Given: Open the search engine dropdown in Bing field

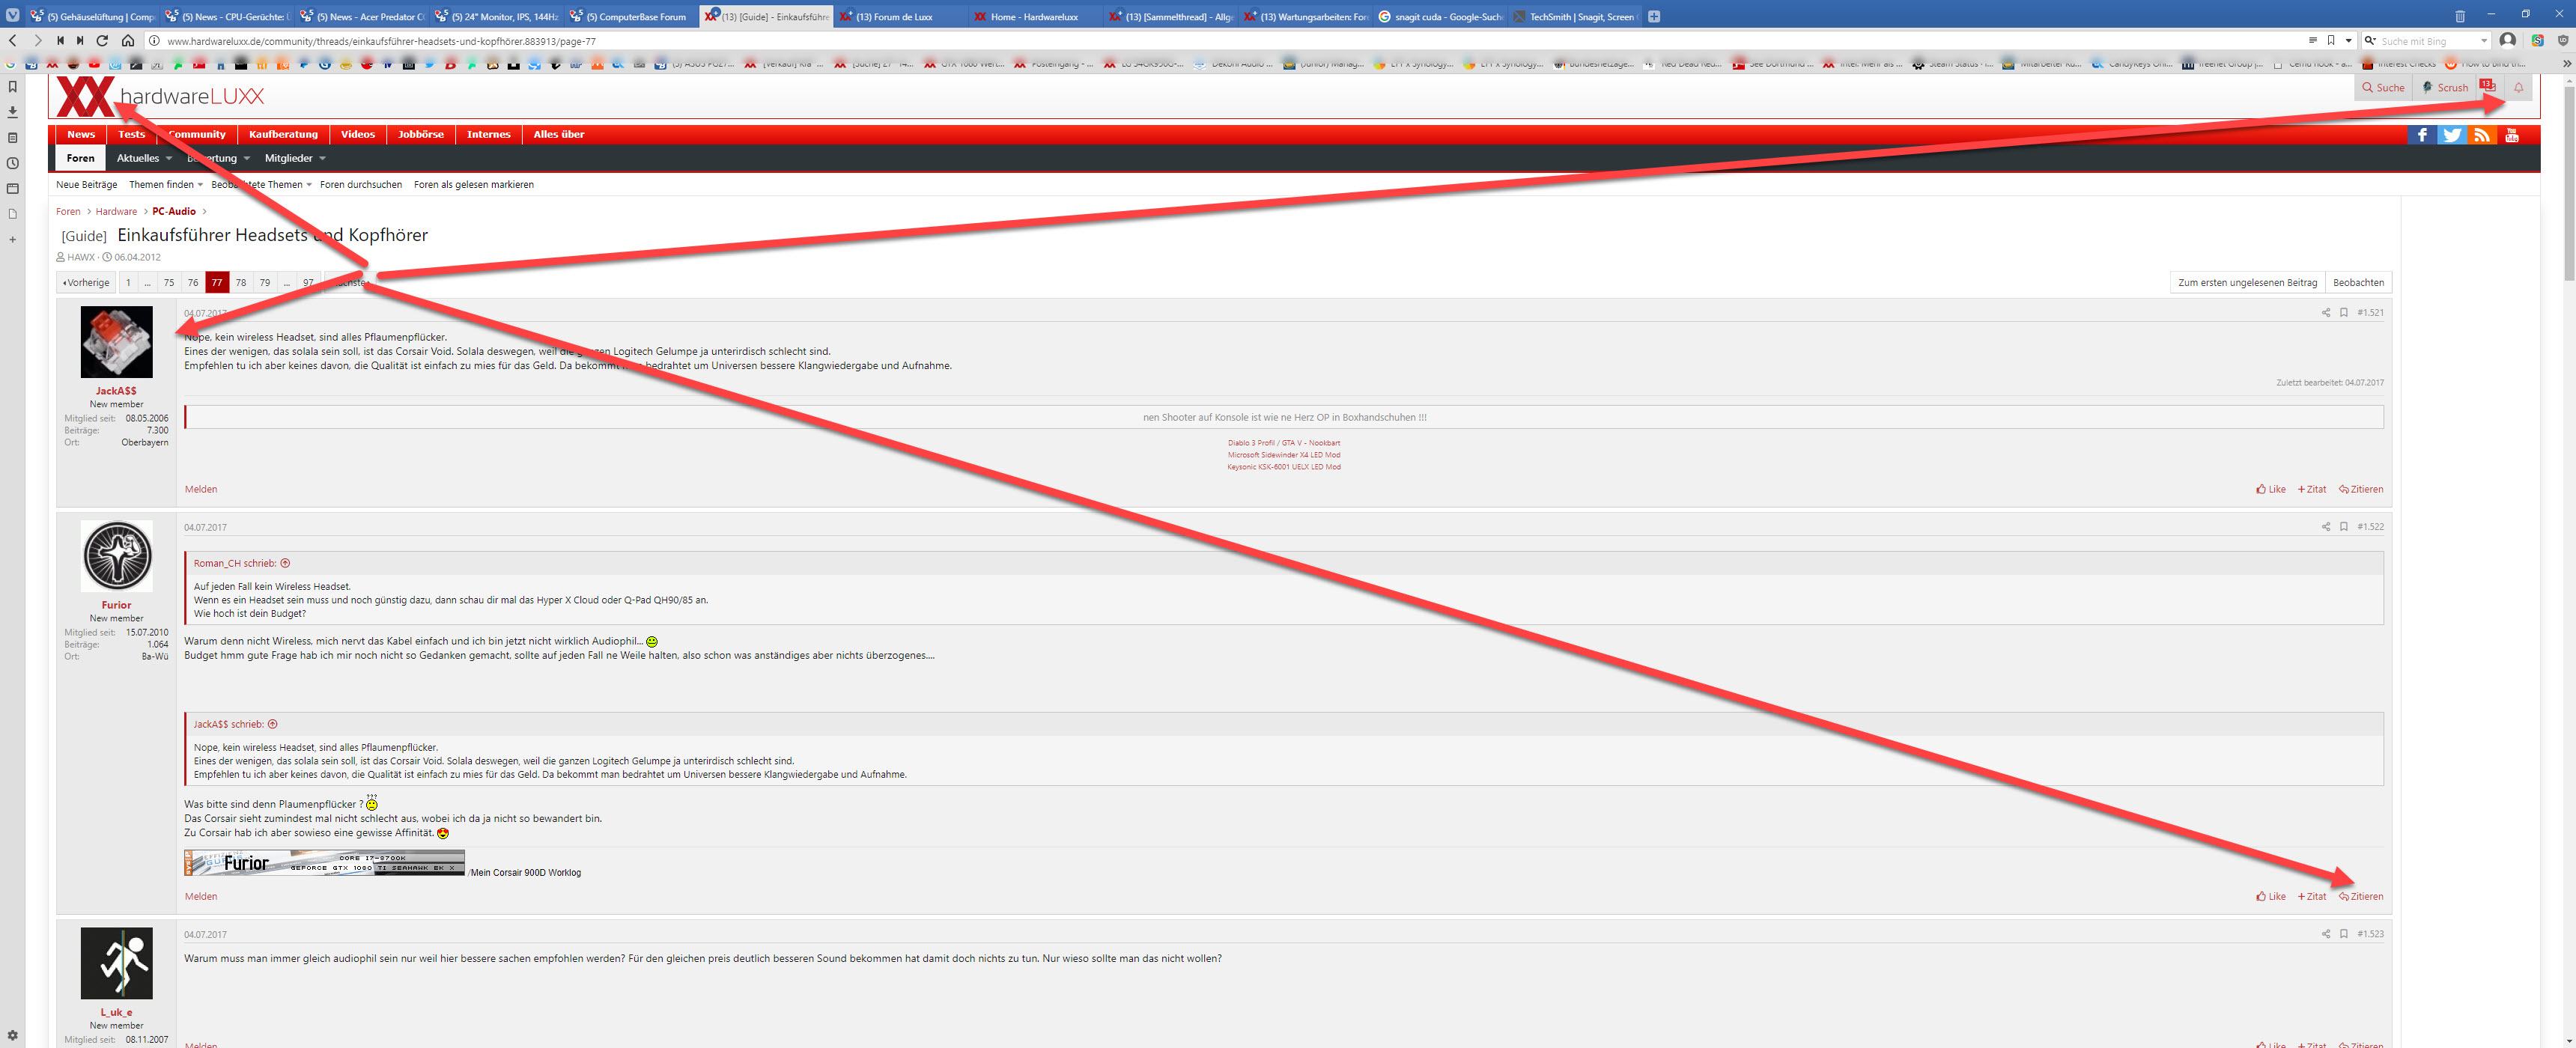Looking at the screenshot, I should pos(2483,41).
